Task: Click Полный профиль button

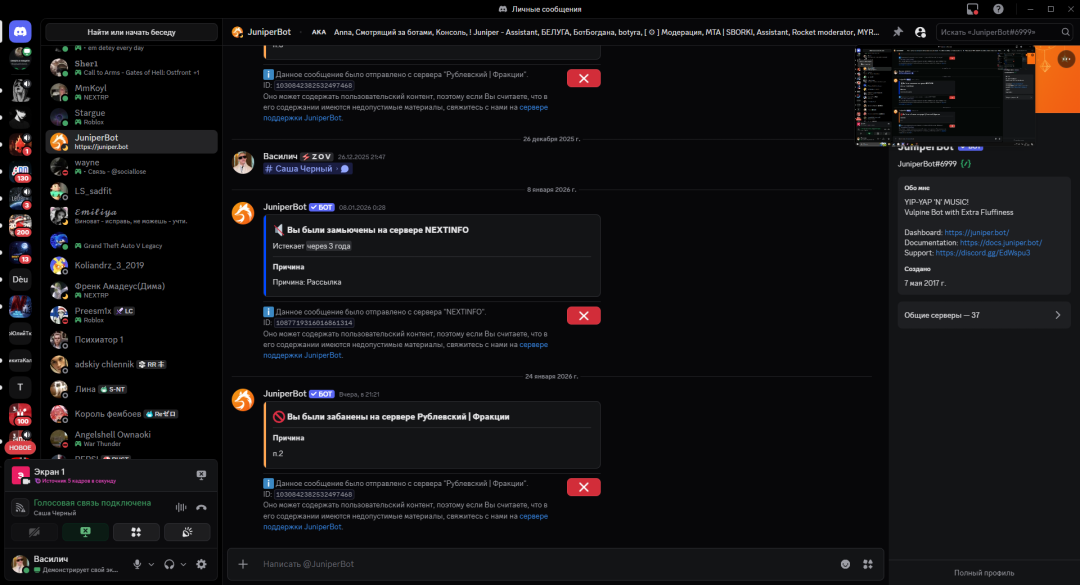Action: pyautogui.click(x=984, y=573)
